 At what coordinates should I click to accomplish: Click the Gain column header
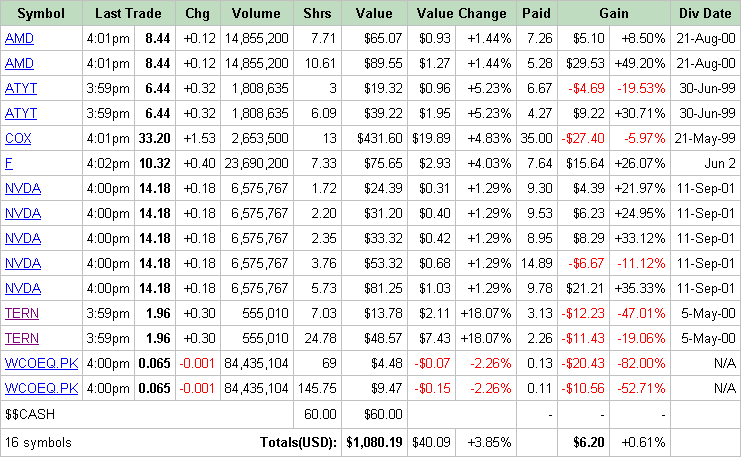tap(614, 13)
